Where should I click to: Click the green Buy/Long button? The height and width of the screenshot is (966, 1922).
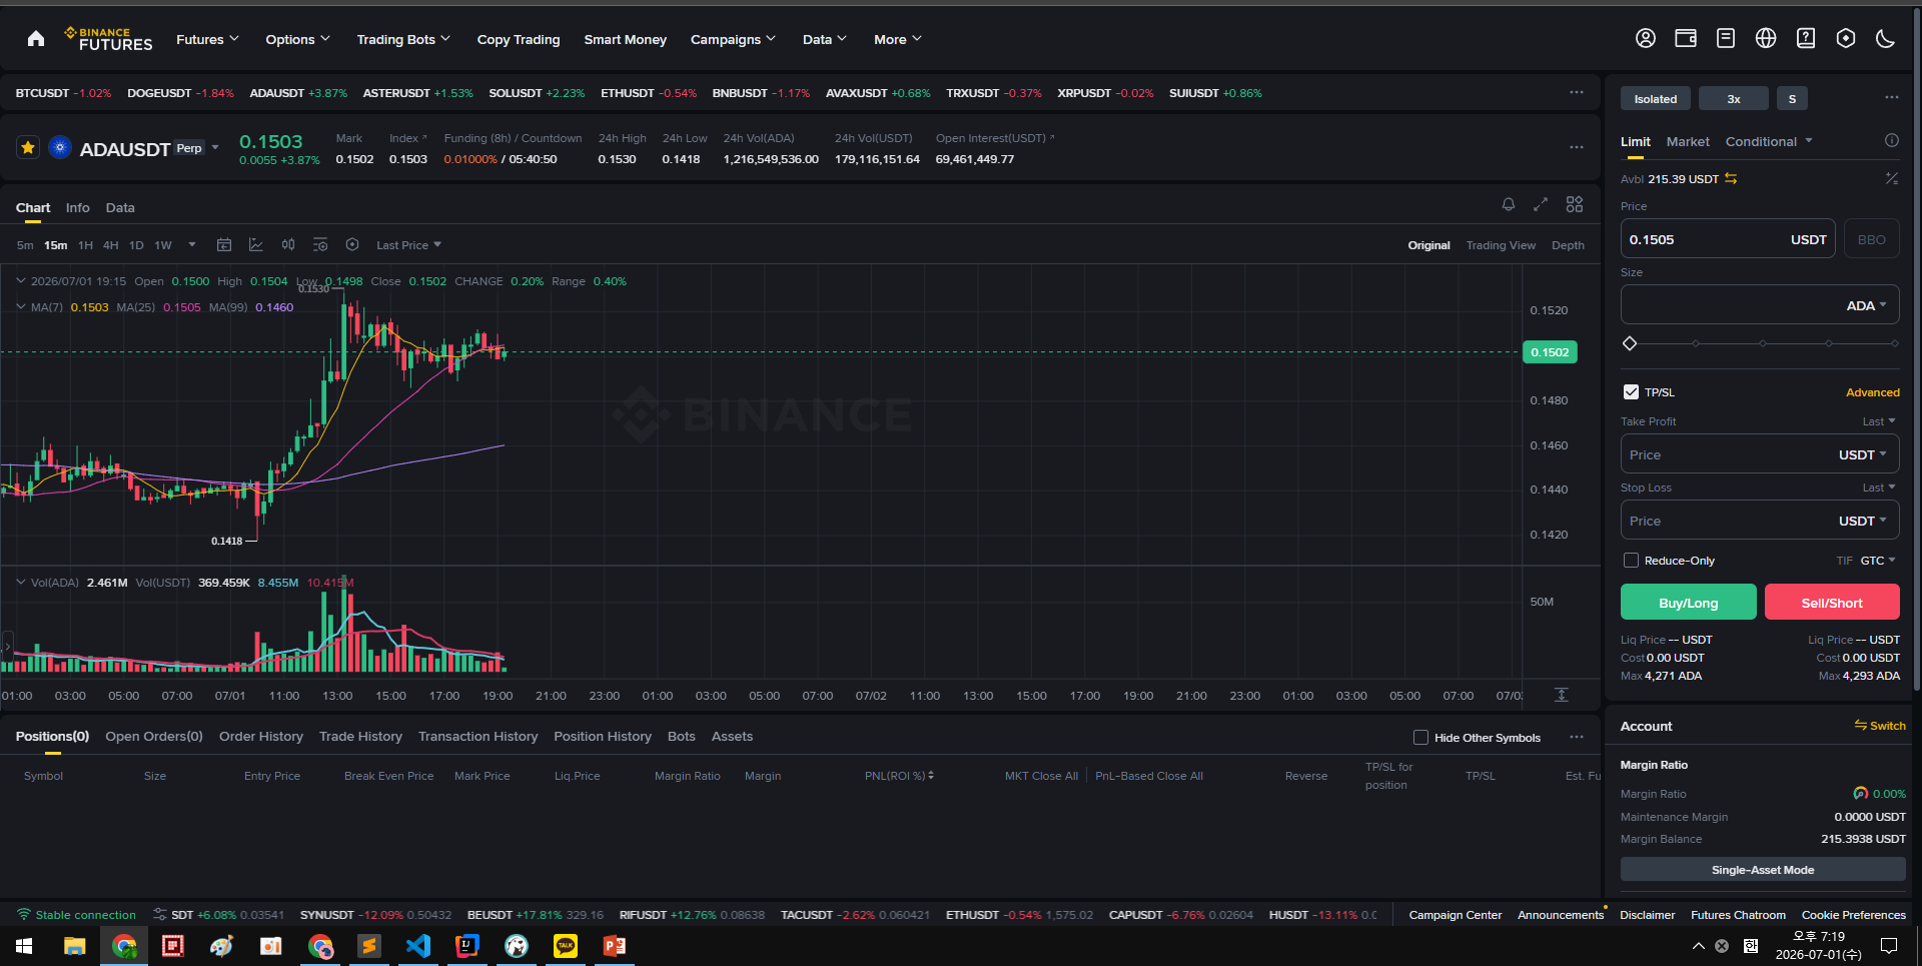coord(1688,602)
